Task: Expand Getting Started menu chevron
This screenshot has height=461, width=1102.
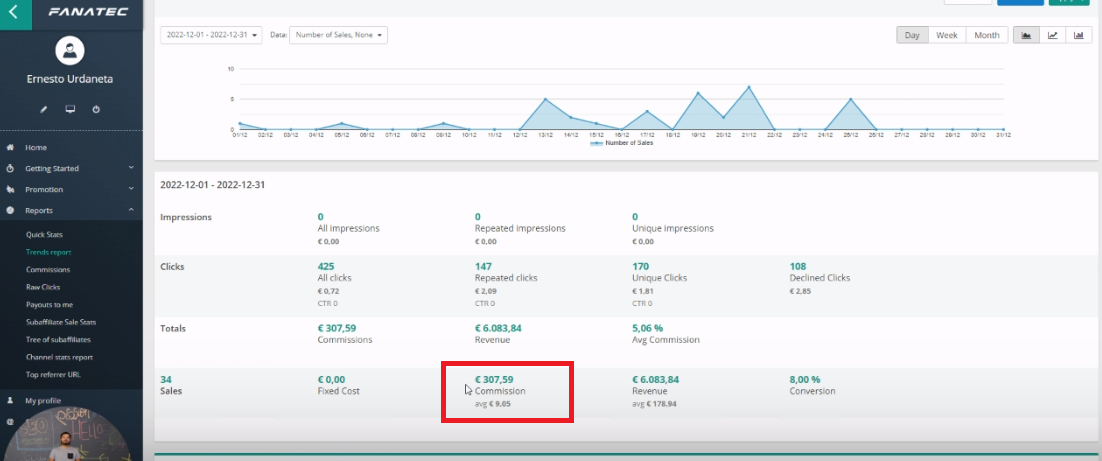Action: [x=131, y=169]
